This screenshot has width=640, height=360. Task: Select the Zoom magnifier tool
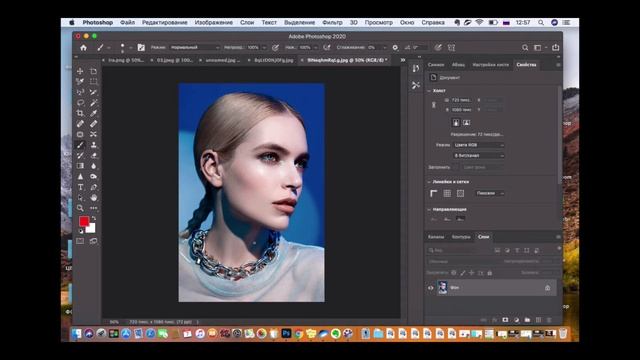coord(80,208)
